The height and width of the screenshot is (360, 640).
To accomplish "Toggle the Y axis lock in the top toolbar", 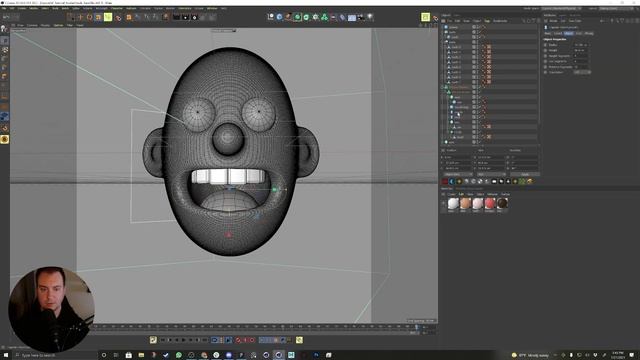I will click(x=146, y=17).
